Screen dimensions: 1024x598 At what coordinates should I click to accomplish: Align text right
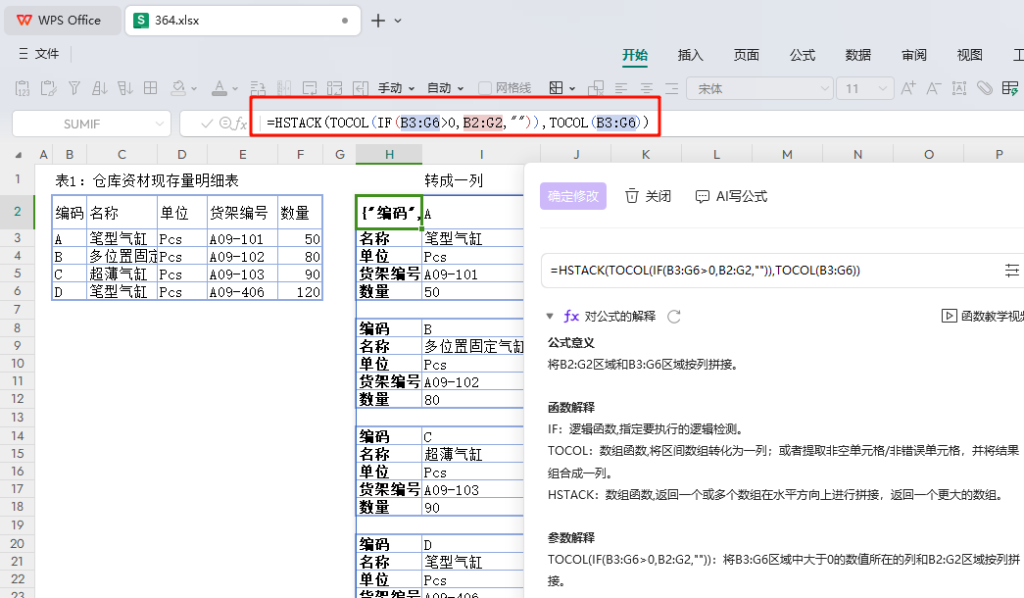pyautogui.click(x=671, y=88)
